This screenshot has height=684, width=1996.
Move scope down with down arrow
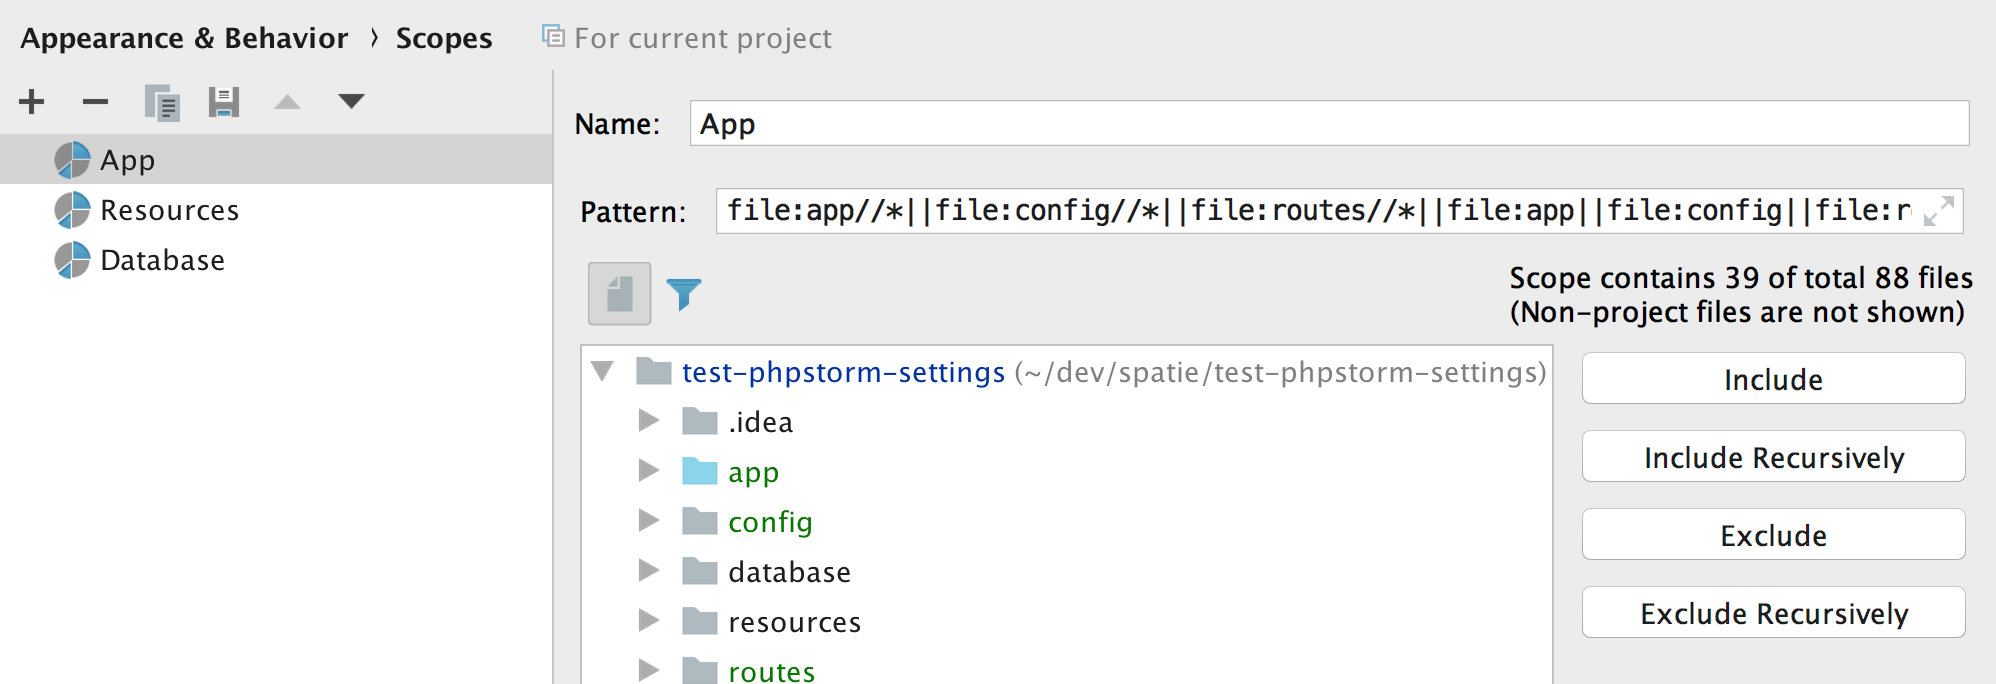(351, 101)
